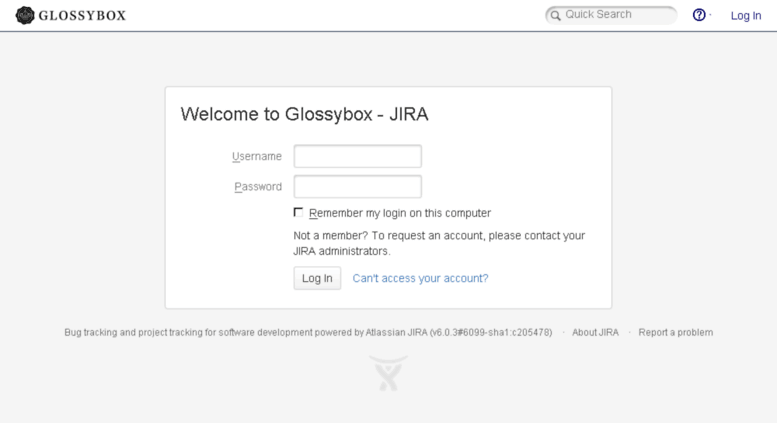The width and height of the screenshot is (777, 423).
Task: Open the Bug tracking footer link
Action: click(91, 332)
